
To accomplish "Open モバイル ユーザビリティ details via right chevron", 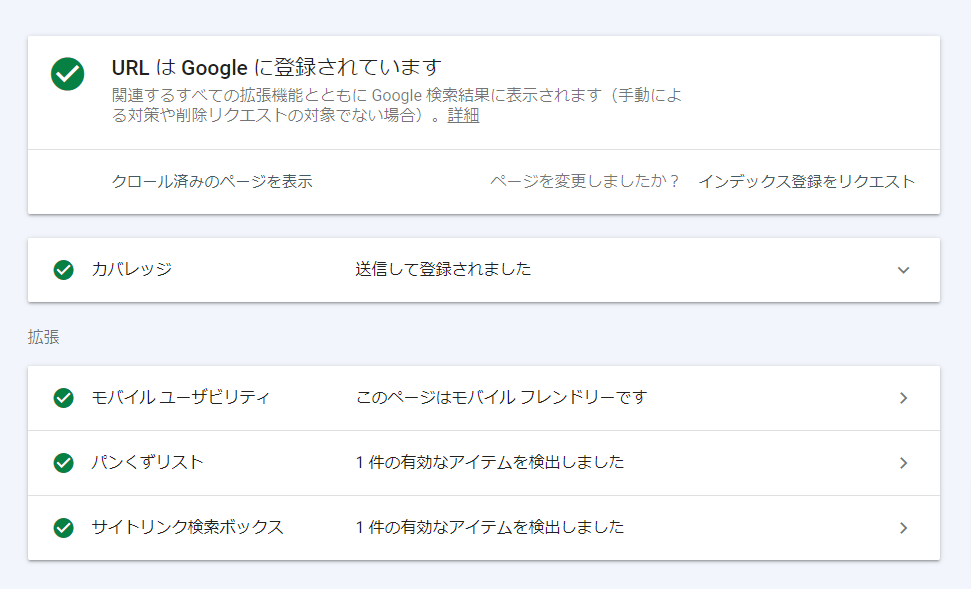I will [903, 398].
